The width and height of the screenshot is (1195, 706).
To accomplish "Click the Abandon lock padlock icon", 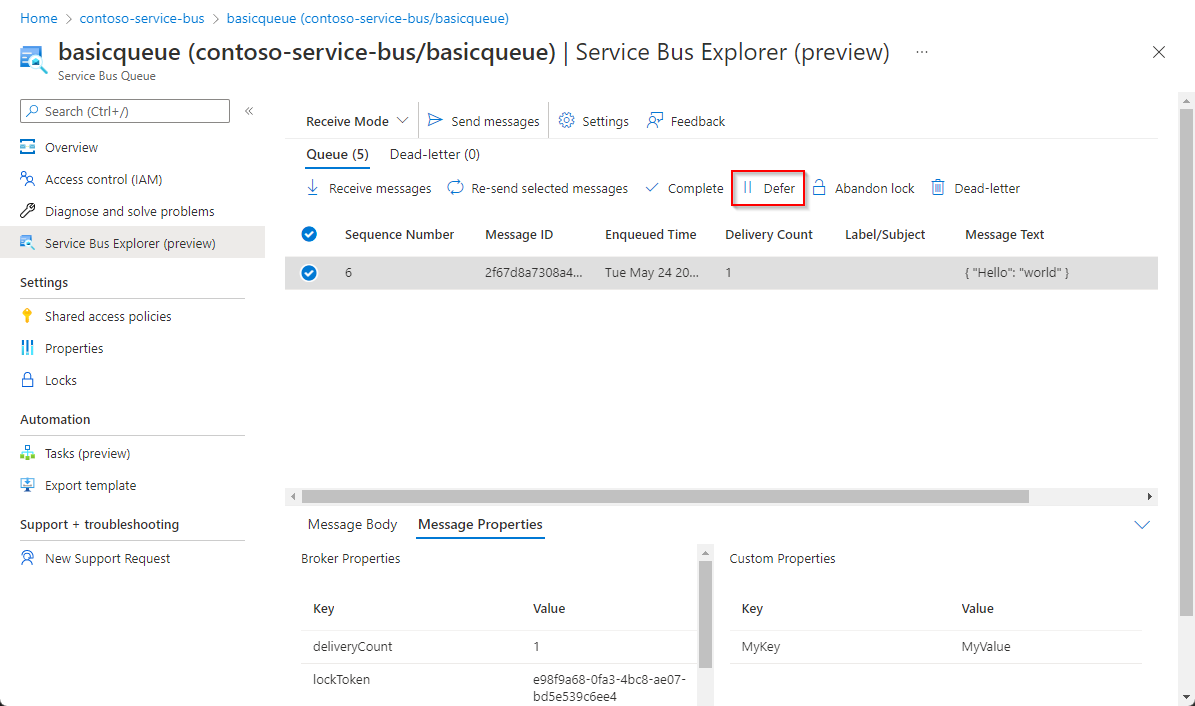I will 819,188.
